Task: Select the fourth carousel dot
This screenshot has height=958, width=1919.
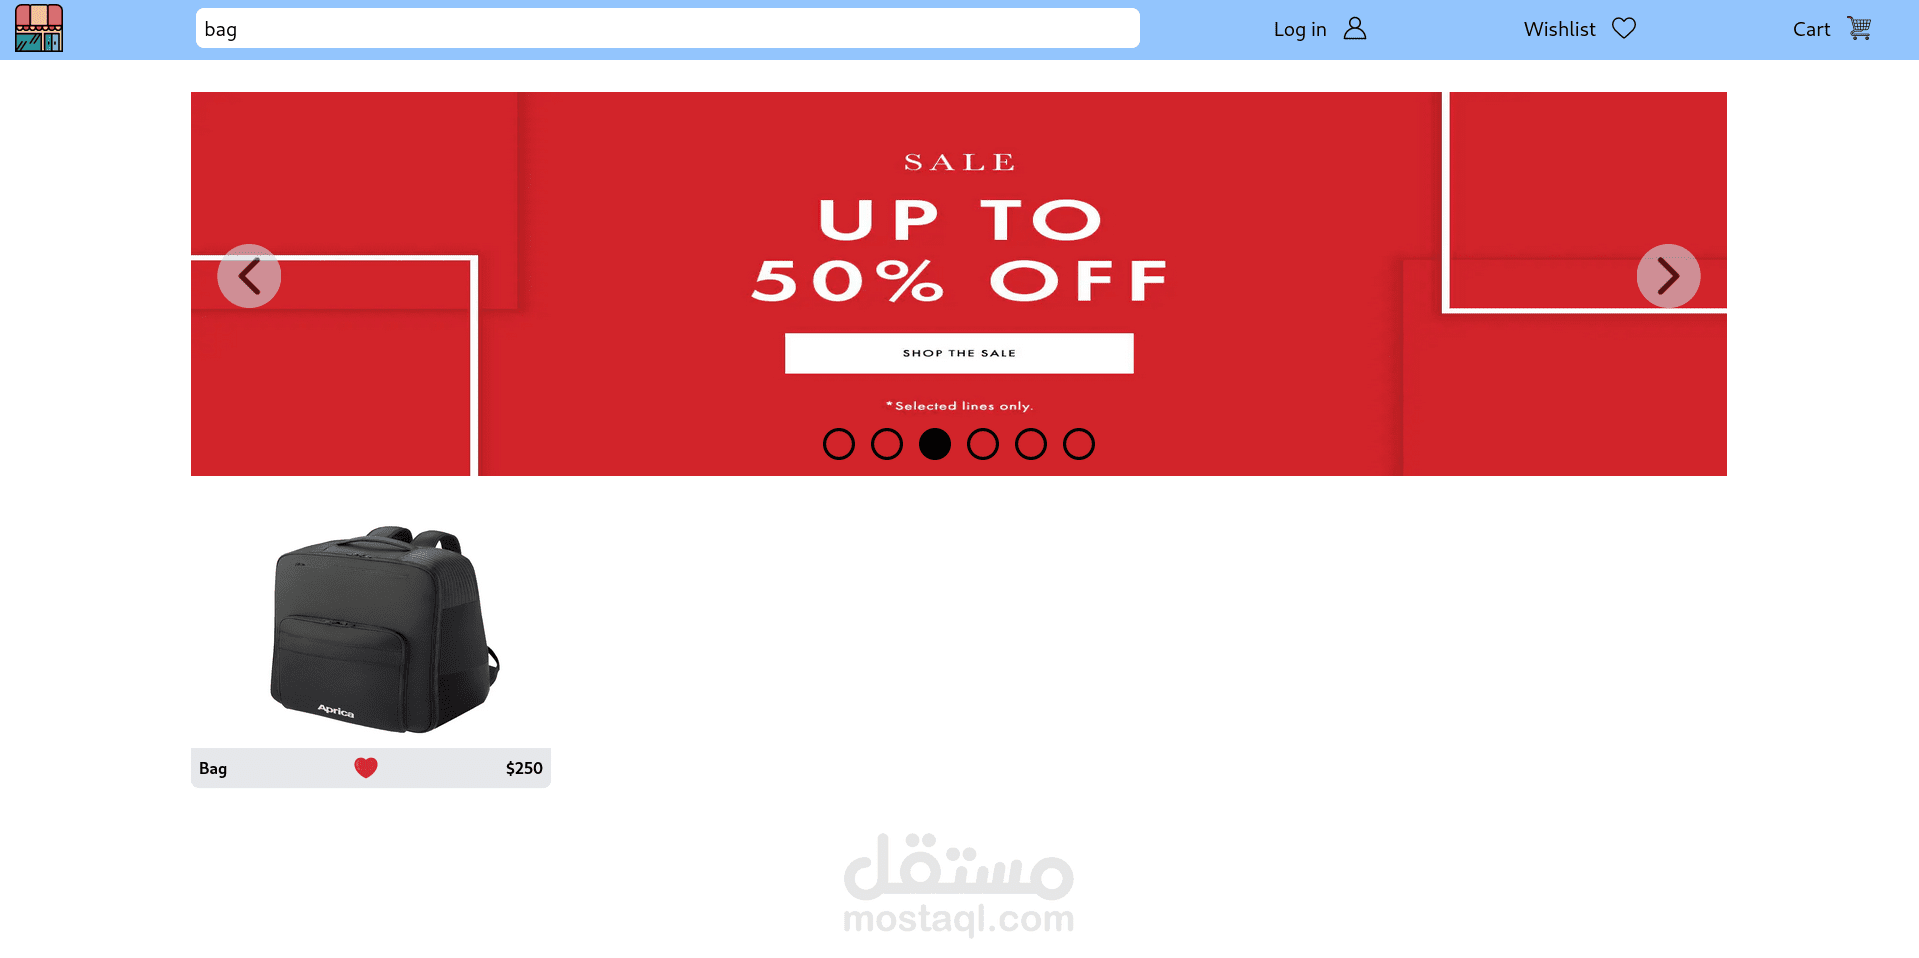Action: pyautogui.click(x=983, y=444)
